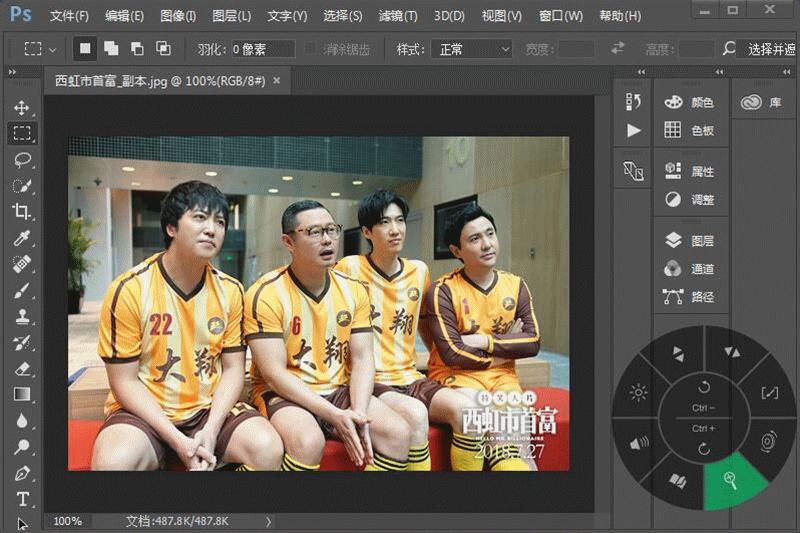
Task: Select the Pen tool
Action: tap(21, 473)
